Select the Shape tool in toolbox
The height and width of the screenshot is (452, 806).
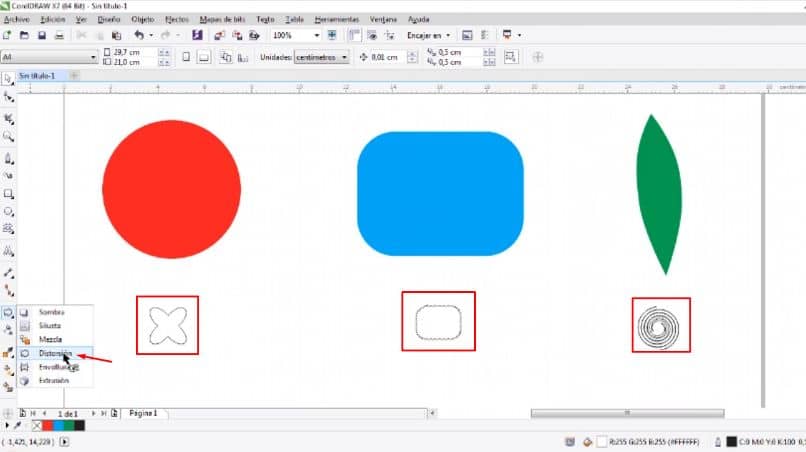(x=8, y=97)
